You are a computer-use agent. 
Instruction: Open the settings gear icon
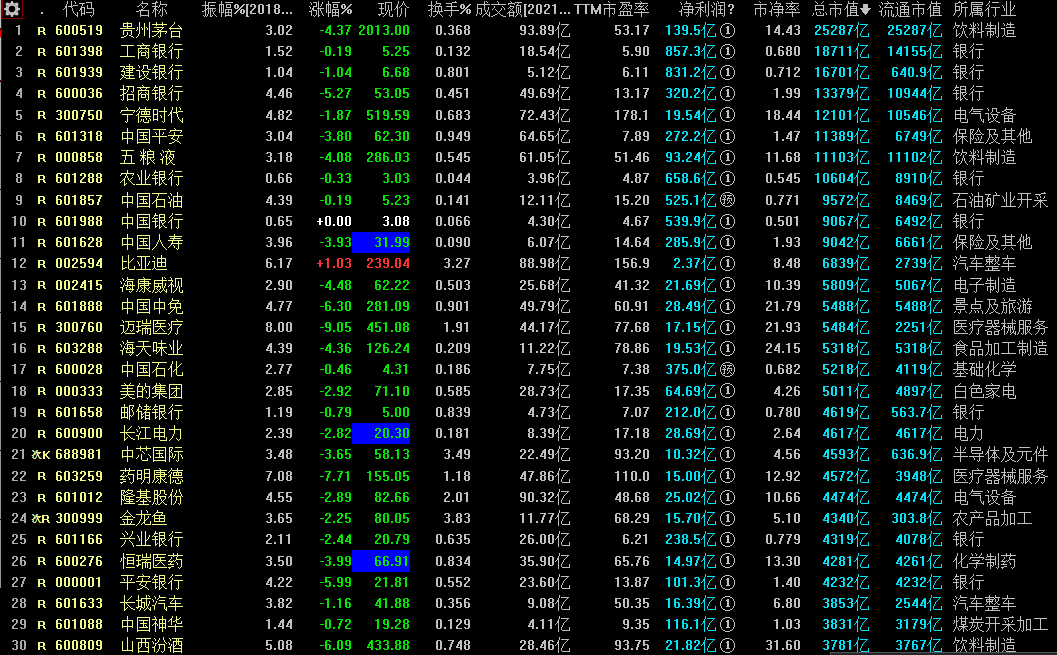(x=11, y=9)
